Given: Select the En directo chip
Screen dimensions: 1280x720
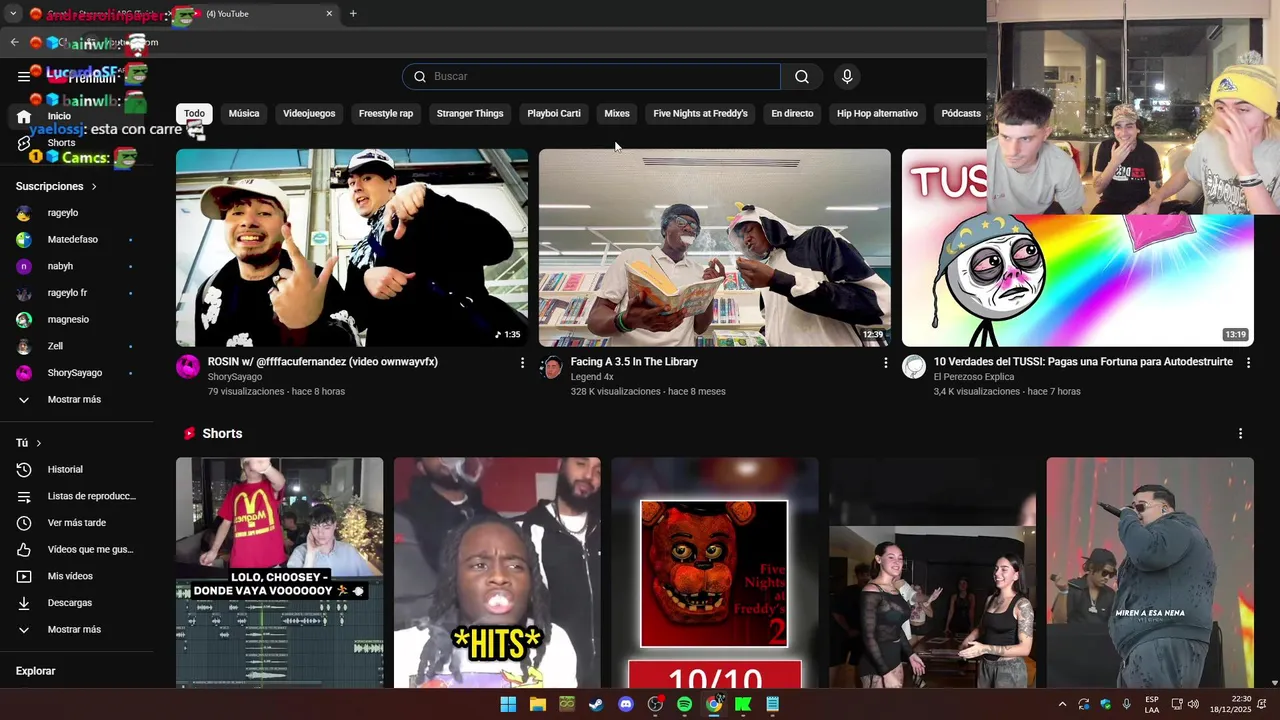Looking at the screenshot, I should point(792,114).
